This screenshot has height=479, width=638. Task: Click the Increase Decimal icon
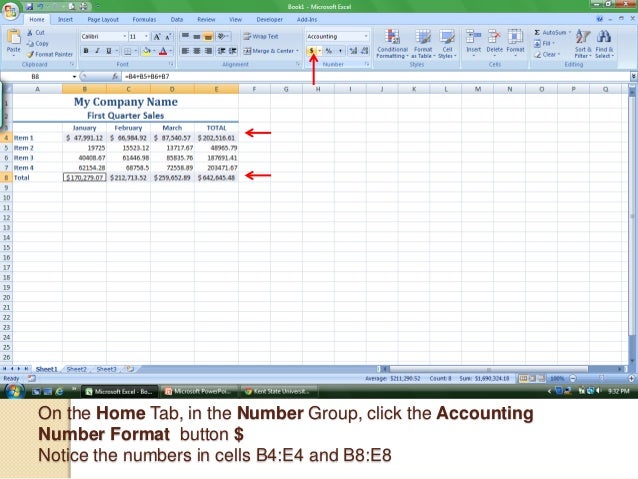click(353, 51)
